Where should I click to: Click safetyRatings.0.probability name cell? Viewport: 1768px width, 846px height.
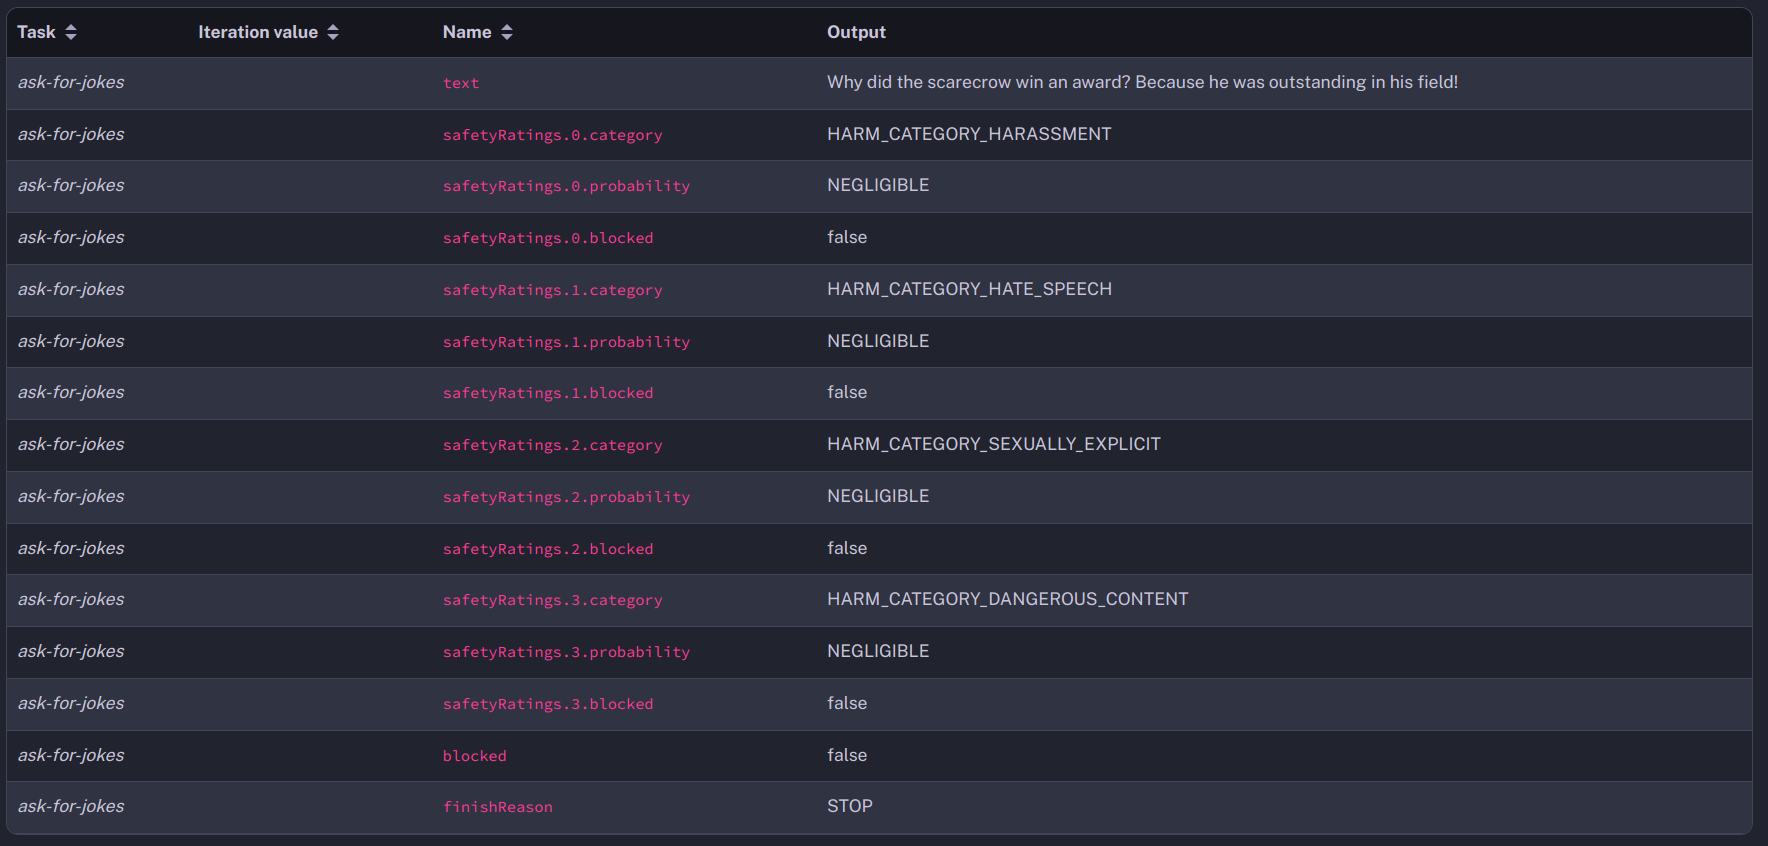(566, 186)
